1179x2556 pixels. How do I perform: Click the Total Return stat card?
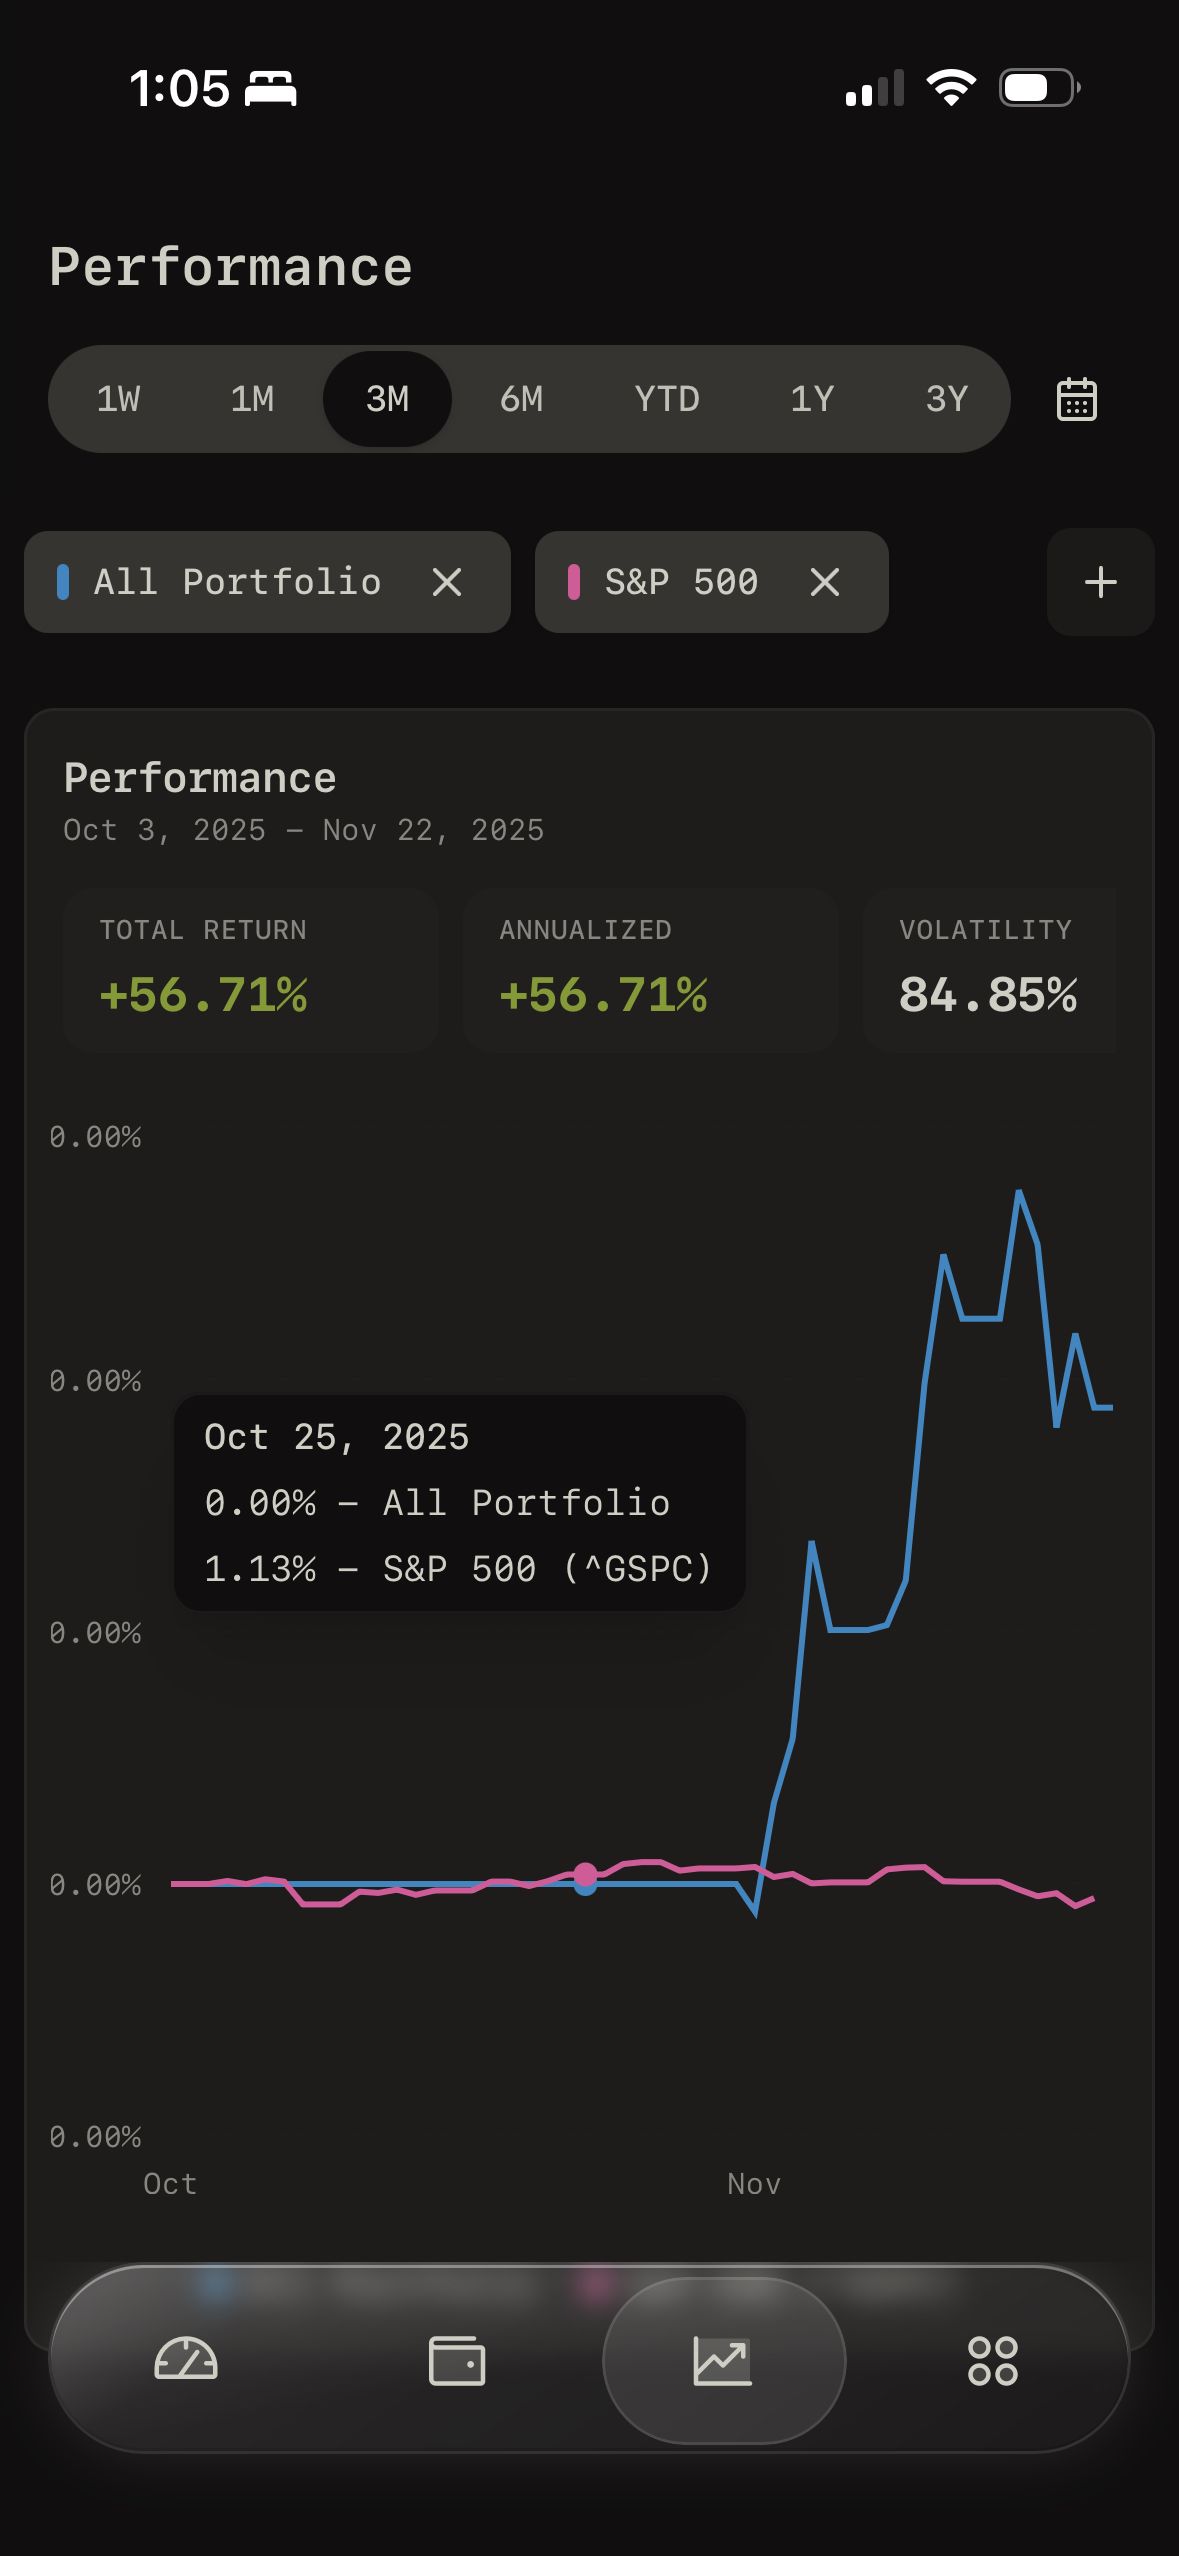pyautogui.click(x=249, y=968)
